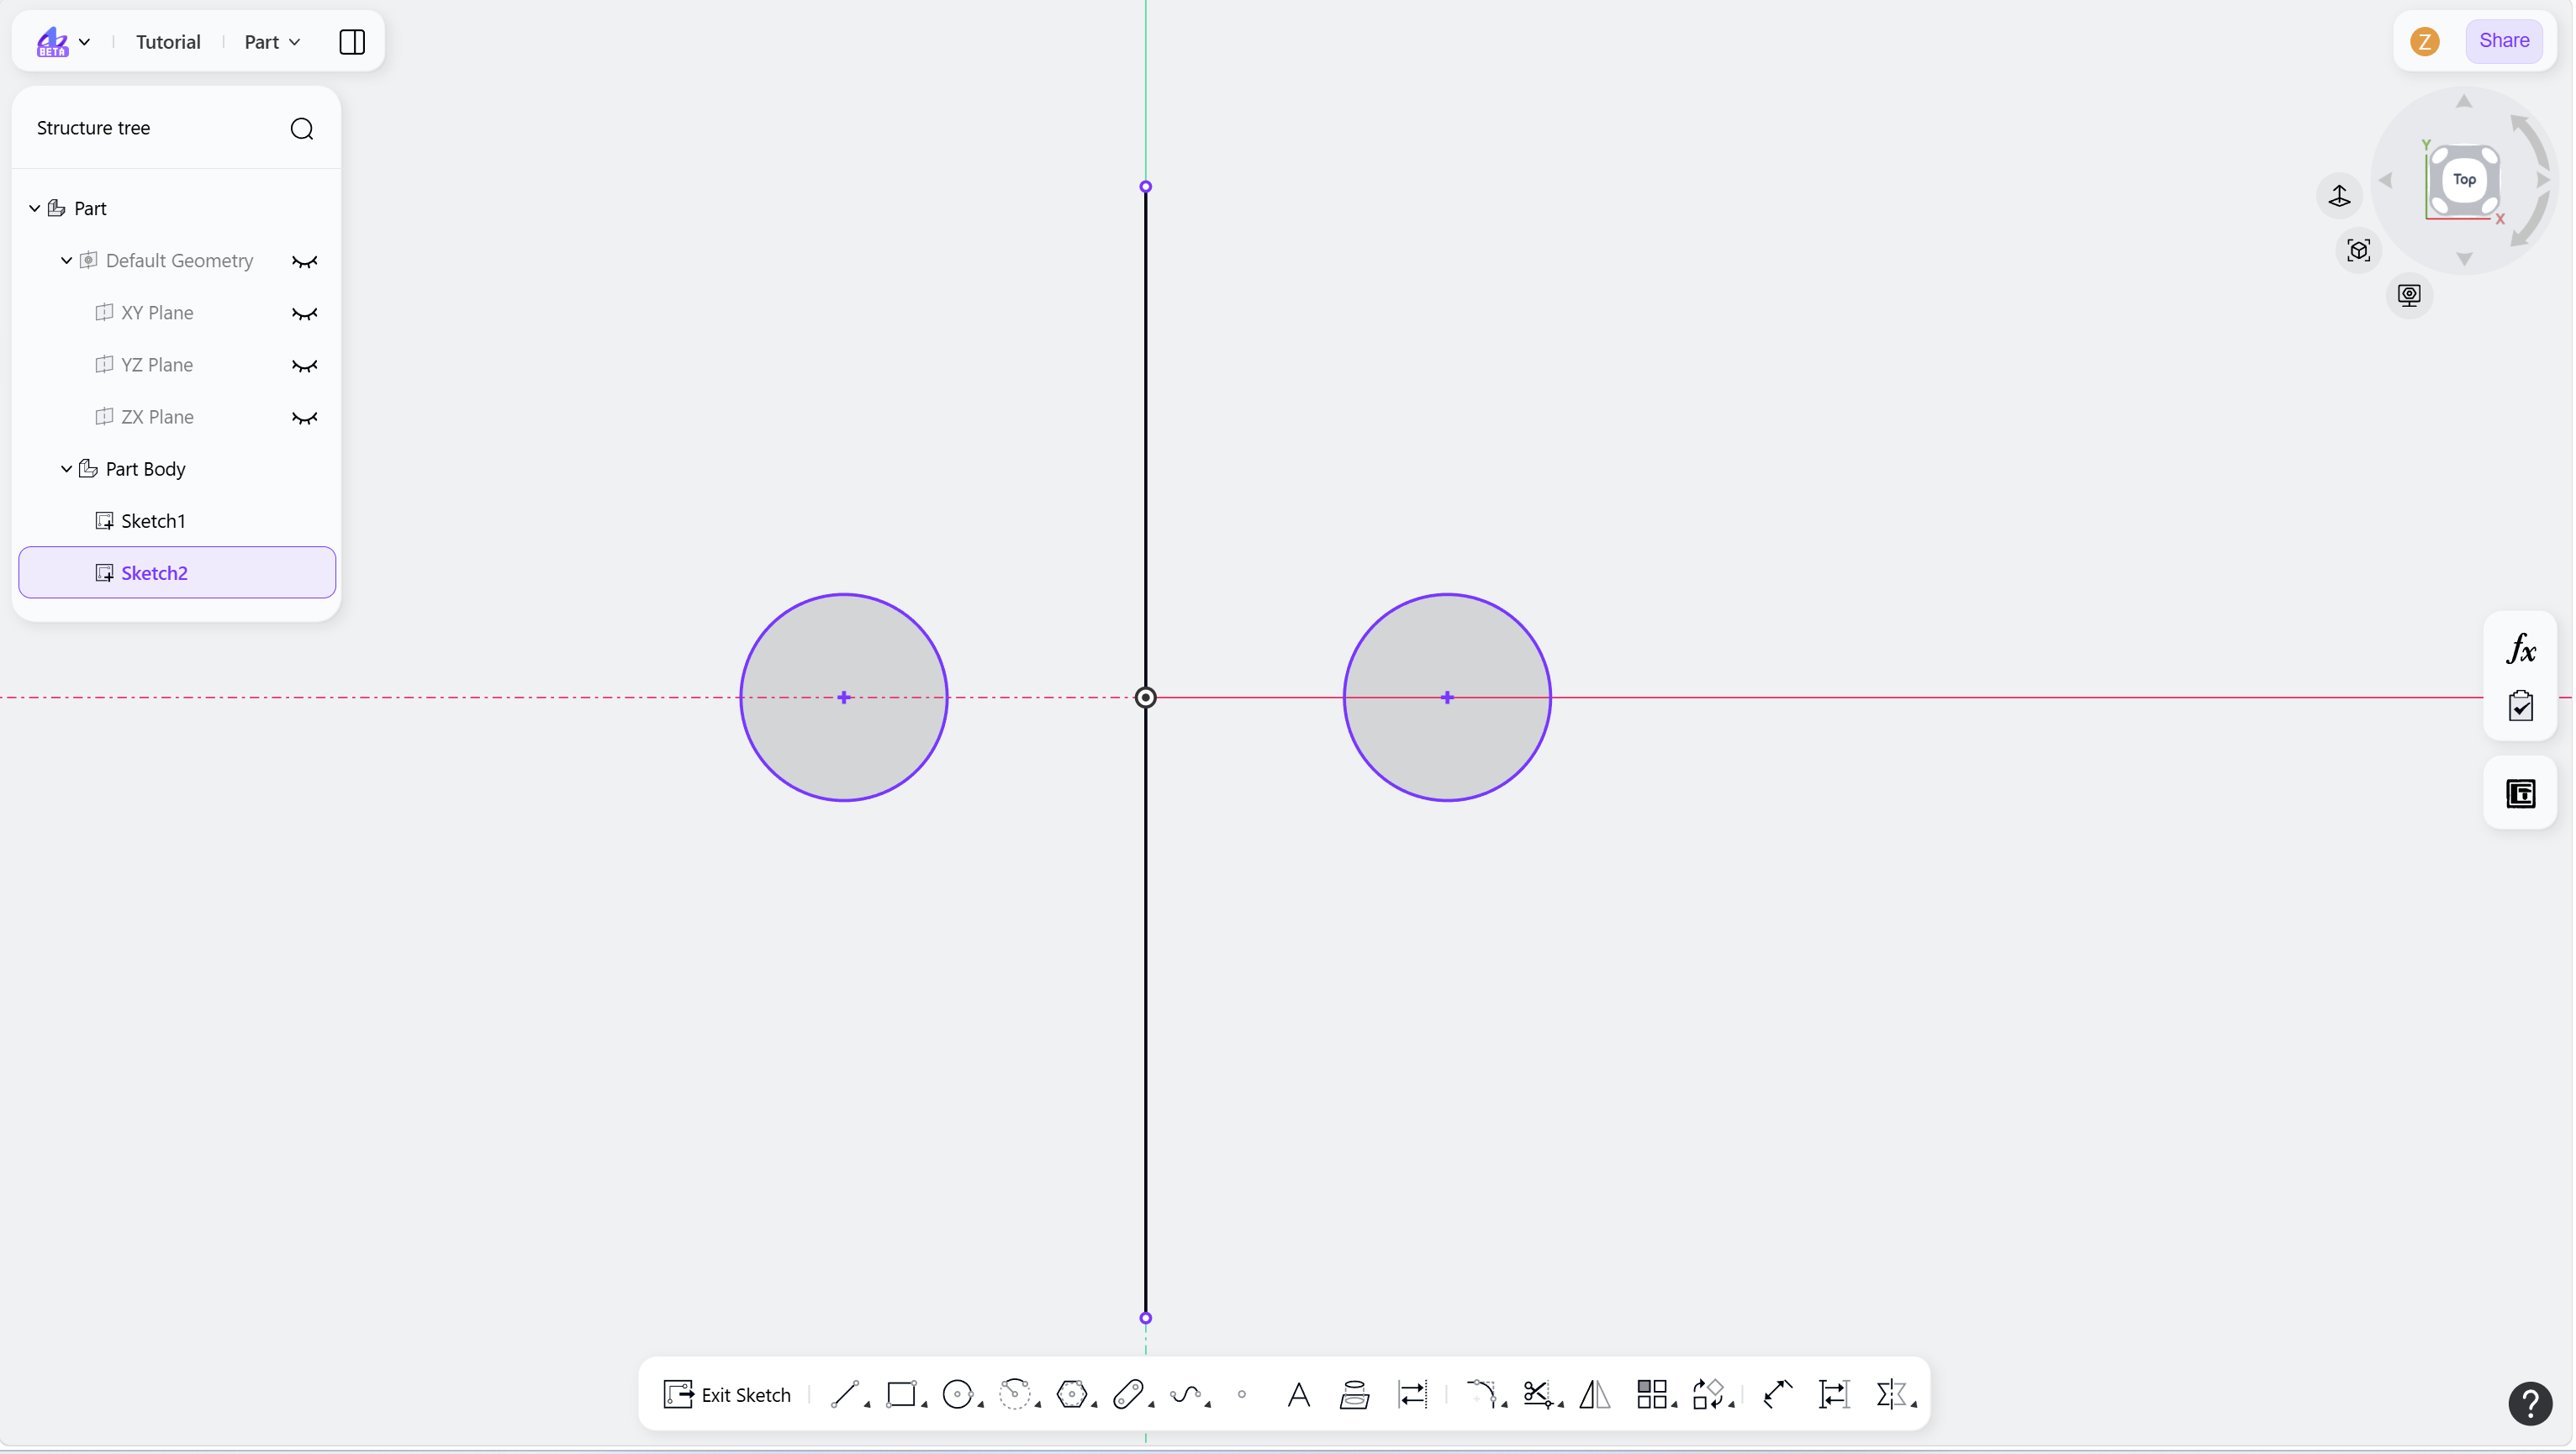This screenshot has height=1454, width=2576.
Task: Open the Tutorial document title
Action: [168, 42]
